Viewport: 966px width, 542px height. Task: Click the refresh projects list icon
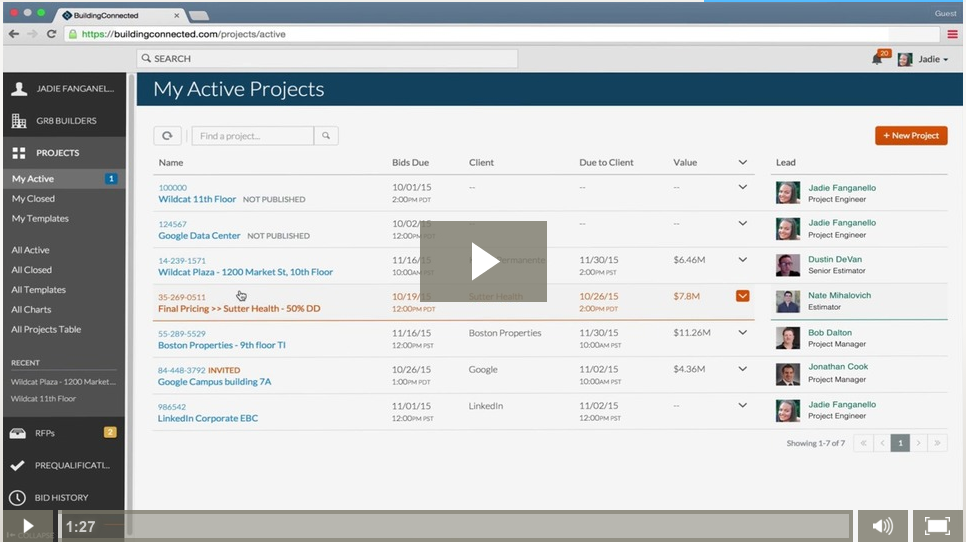pyautogui.click(x=167, y=136)
